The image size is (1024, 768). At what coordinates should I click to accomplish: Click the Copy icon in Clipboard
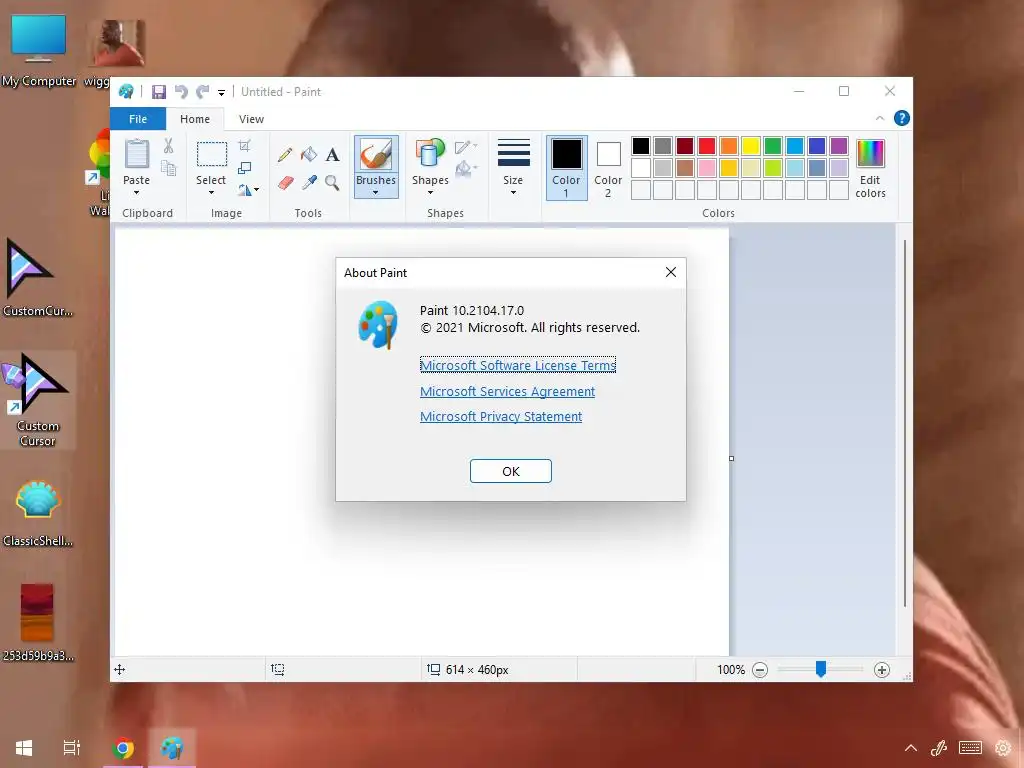coord(168,168)
